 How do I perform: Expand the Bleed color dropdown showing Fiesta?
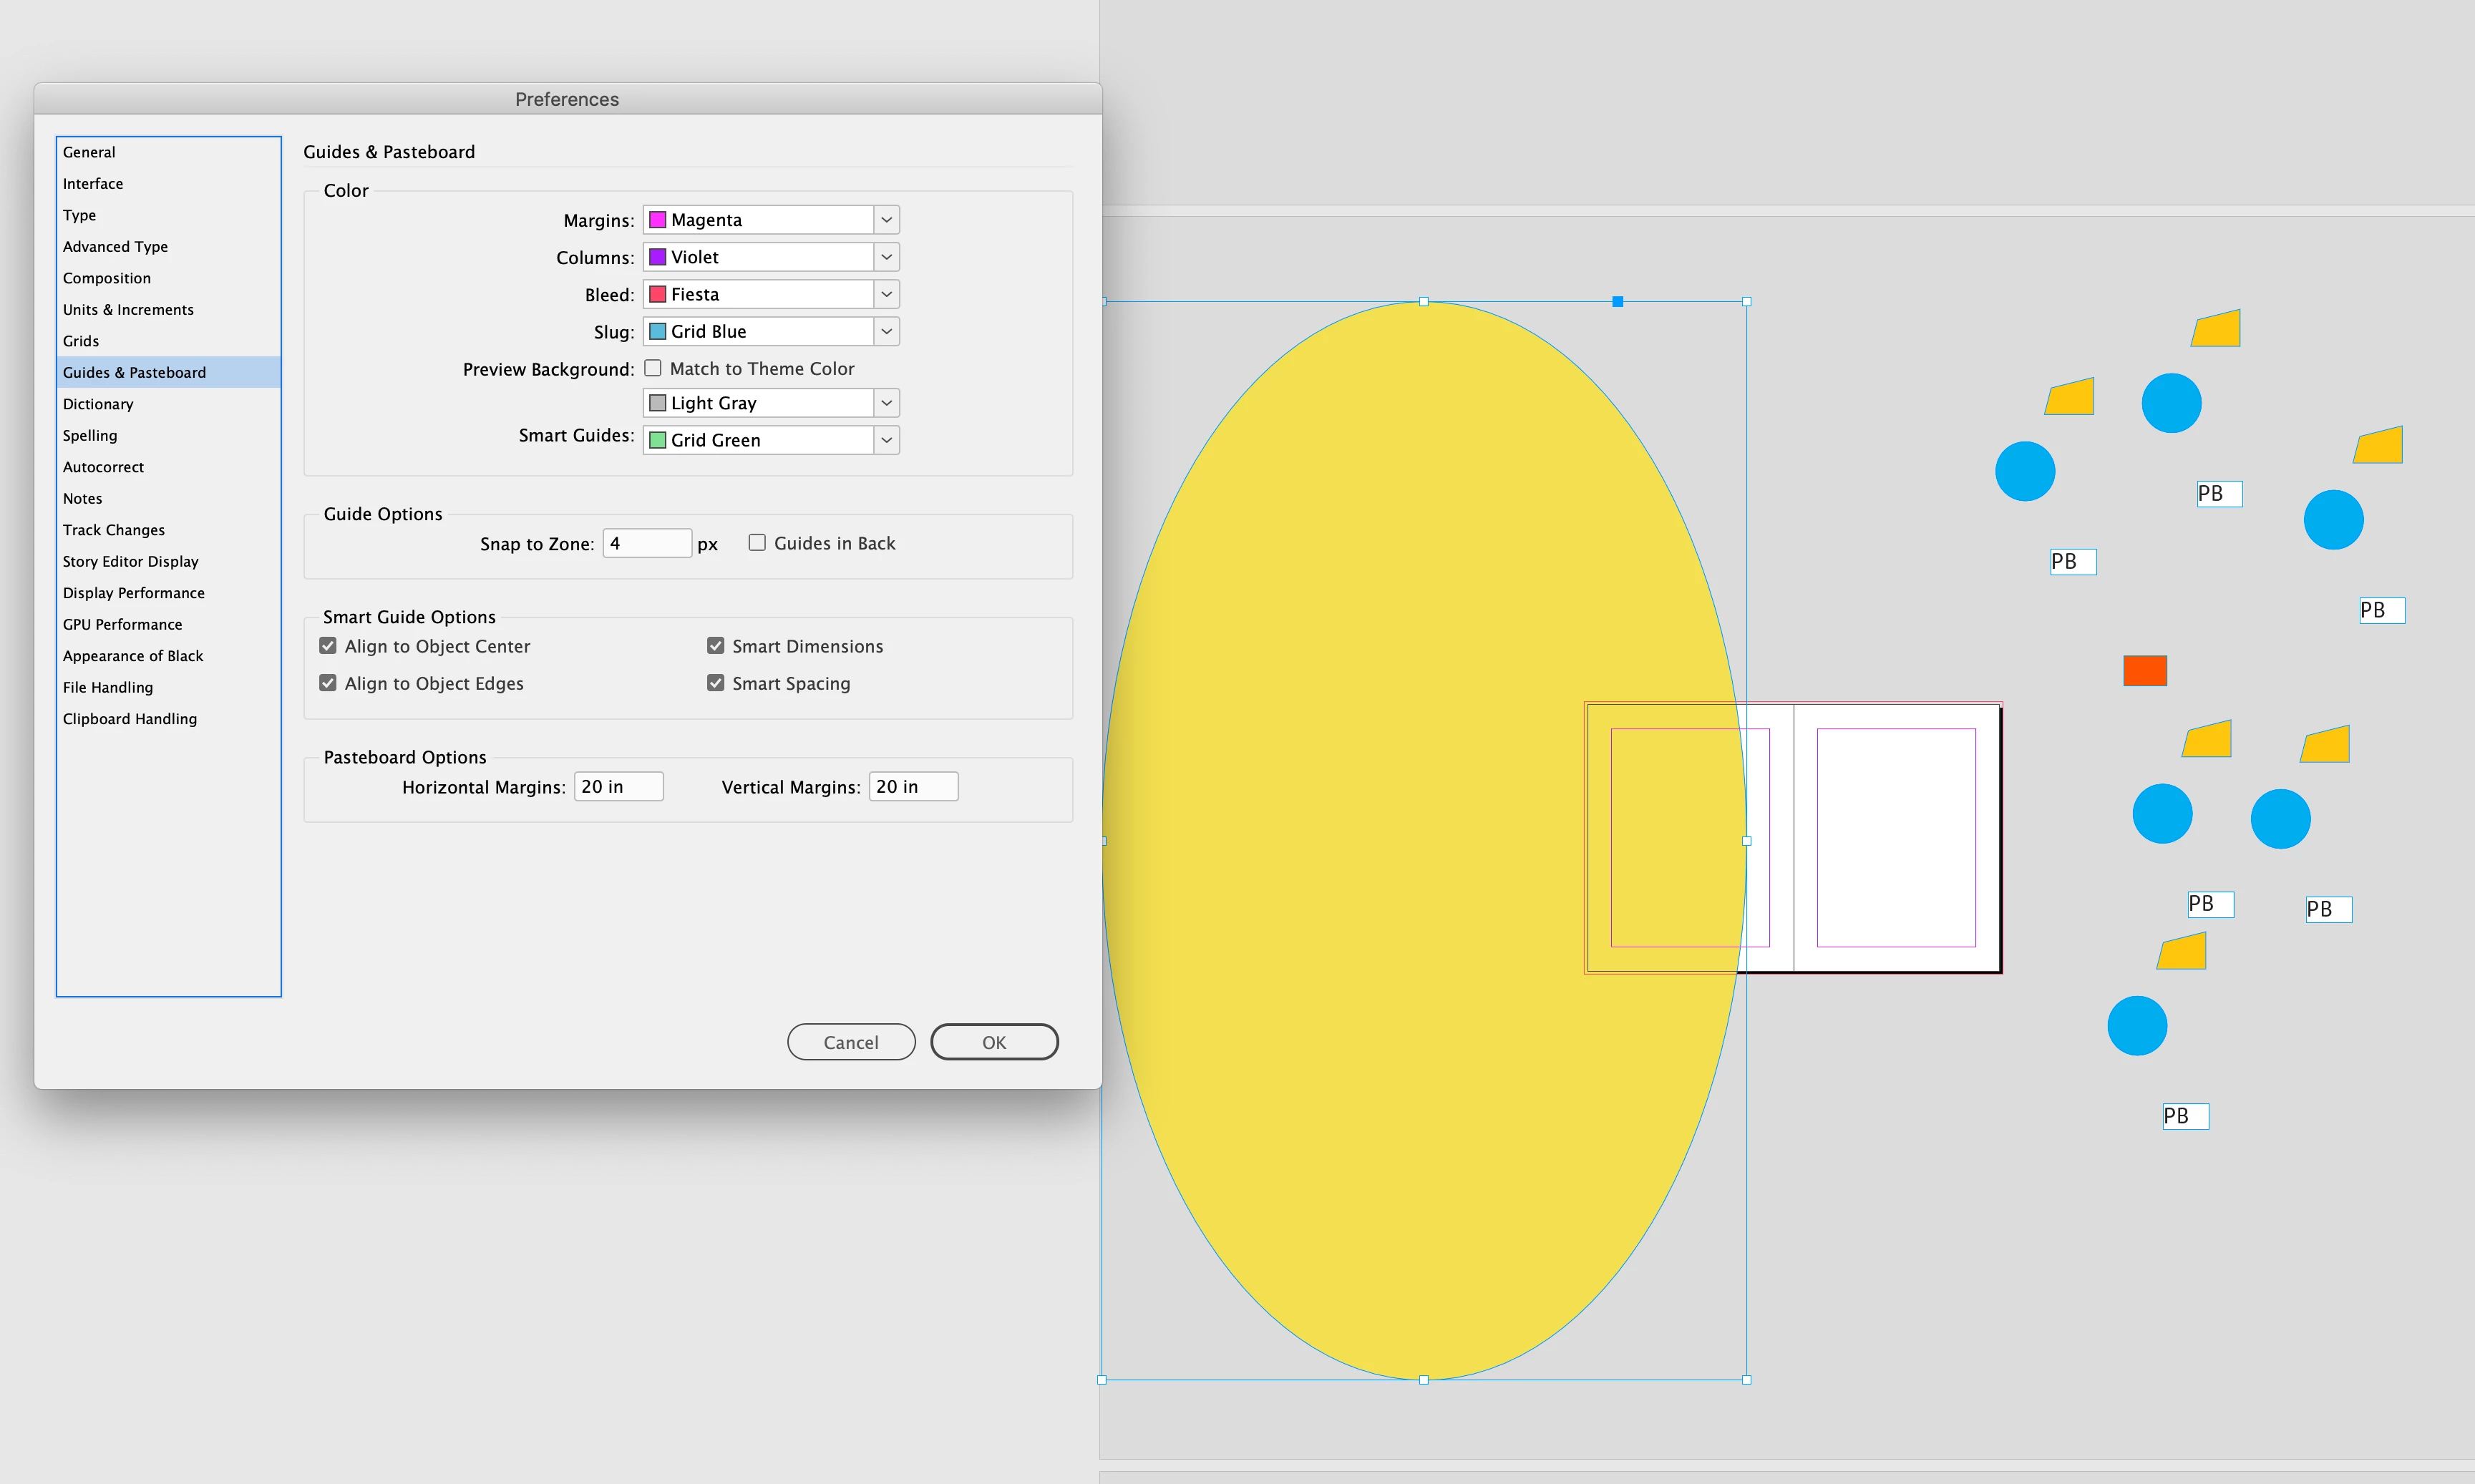[x=886, y=294]
